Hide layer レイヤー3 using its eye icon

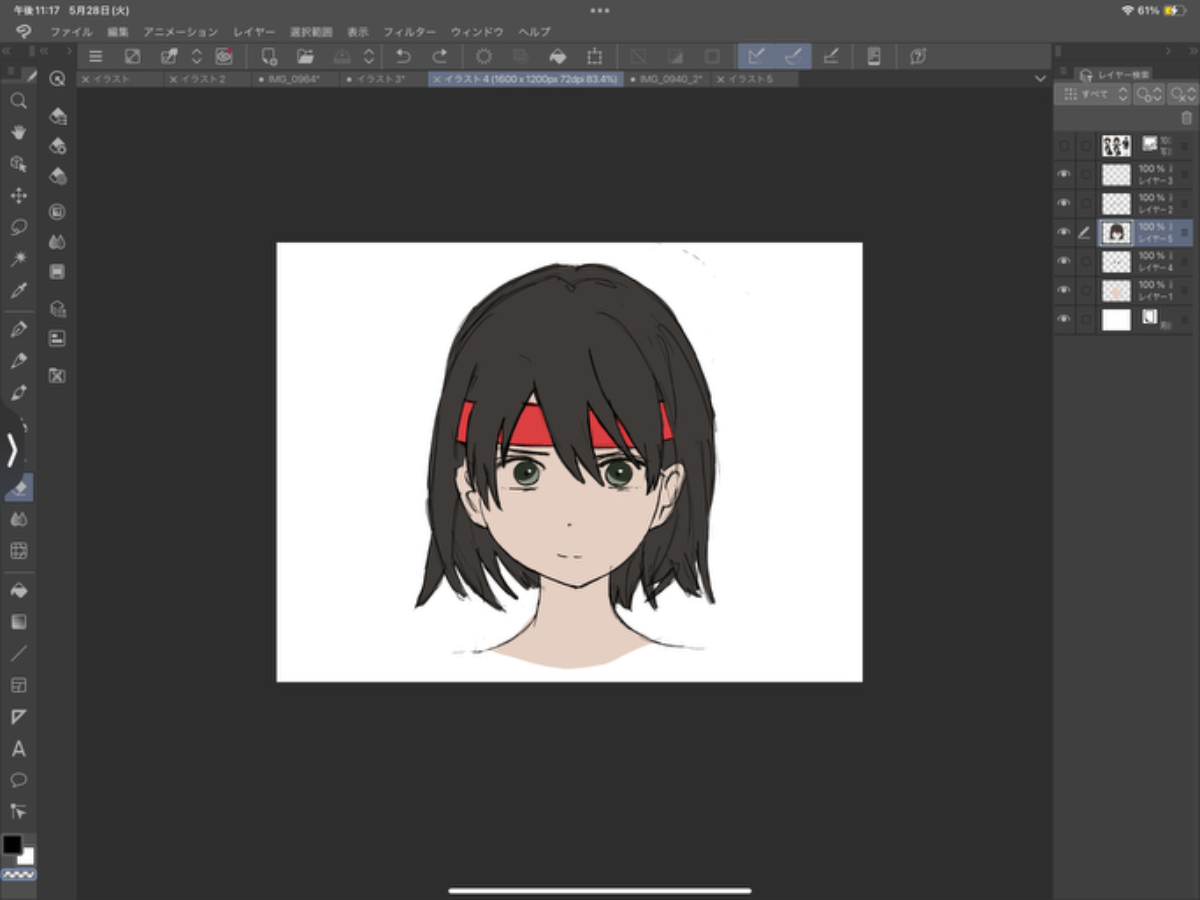point(1064,175)
